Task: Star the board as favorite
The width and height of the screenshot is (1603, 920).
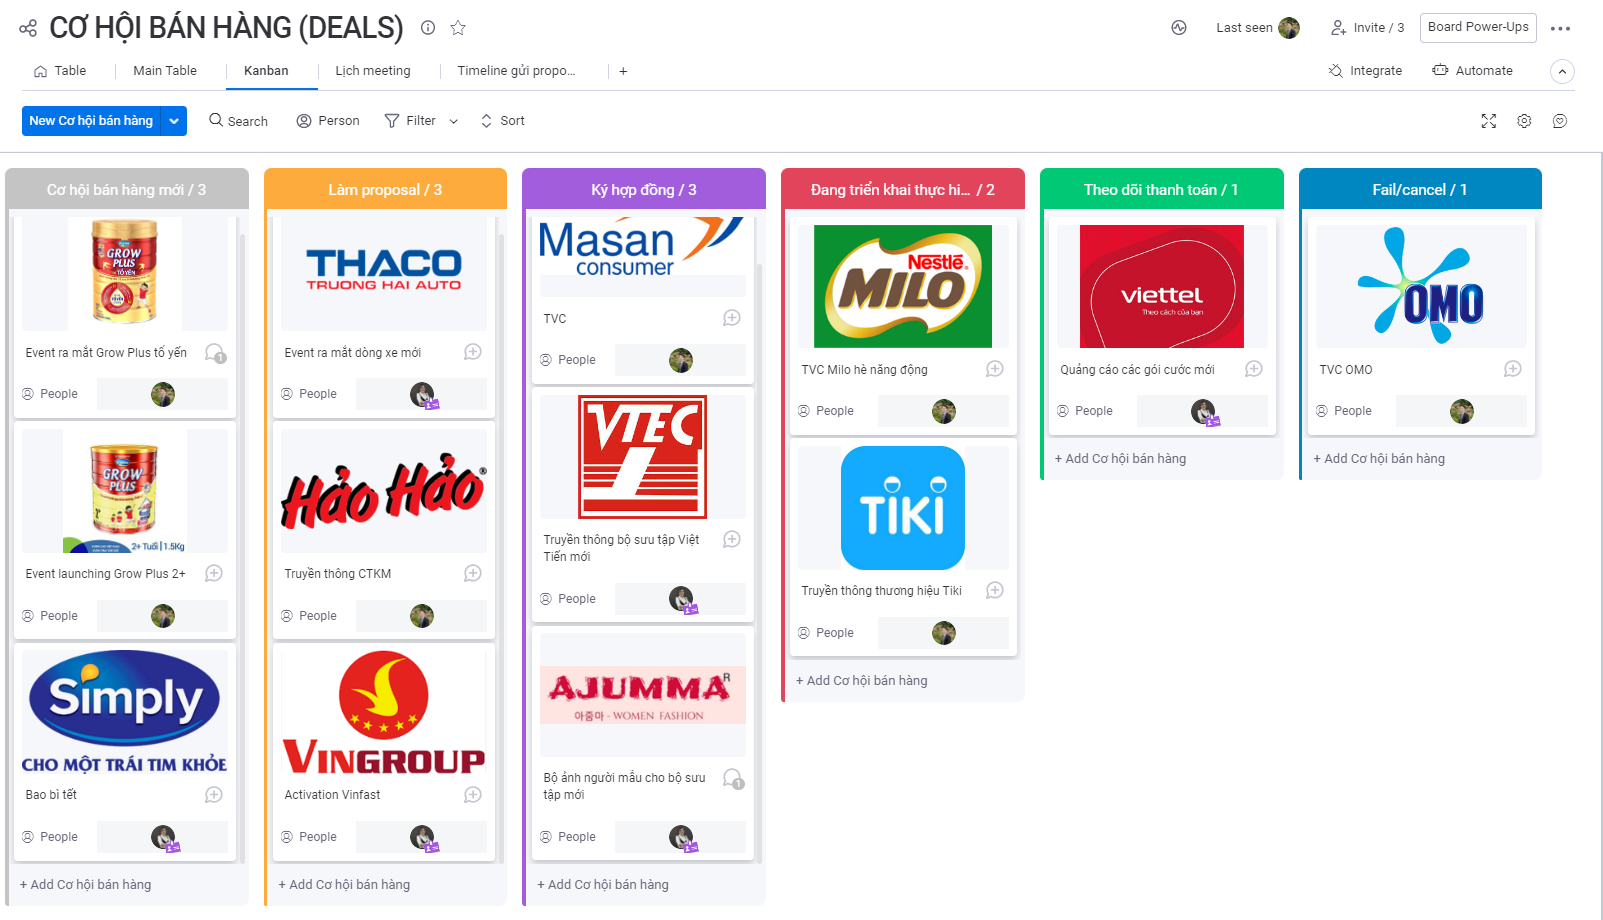Action: click(x=458, y=28)
